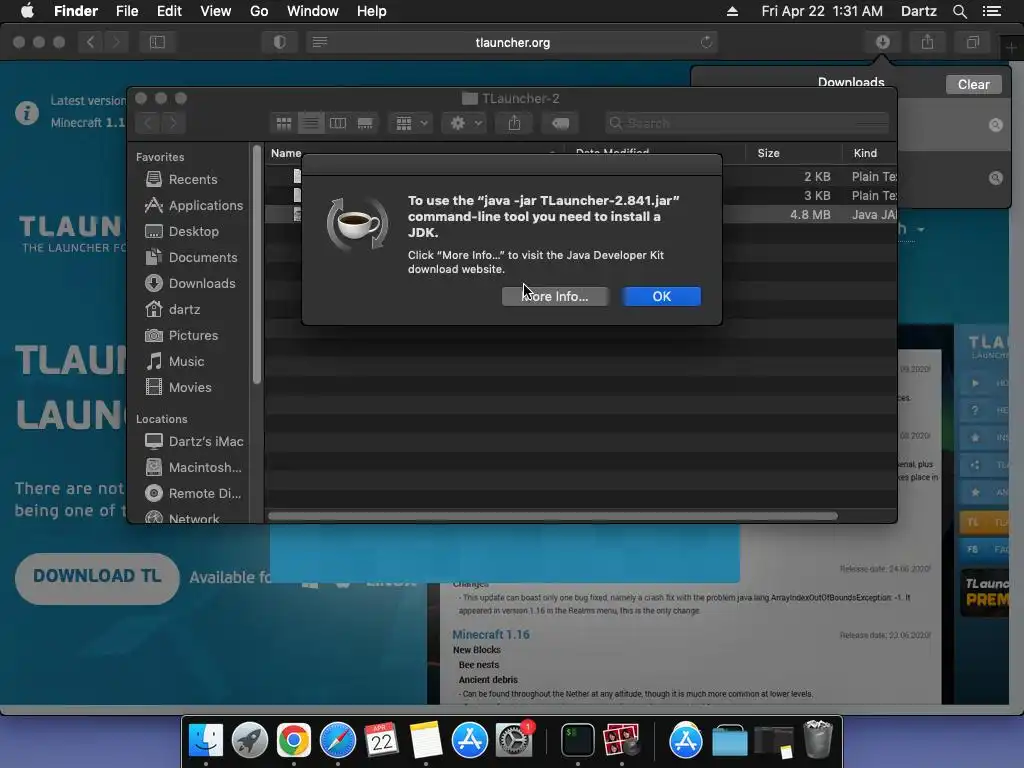
Task: Go forward in Finder window
Action: [x=173, y=123]
